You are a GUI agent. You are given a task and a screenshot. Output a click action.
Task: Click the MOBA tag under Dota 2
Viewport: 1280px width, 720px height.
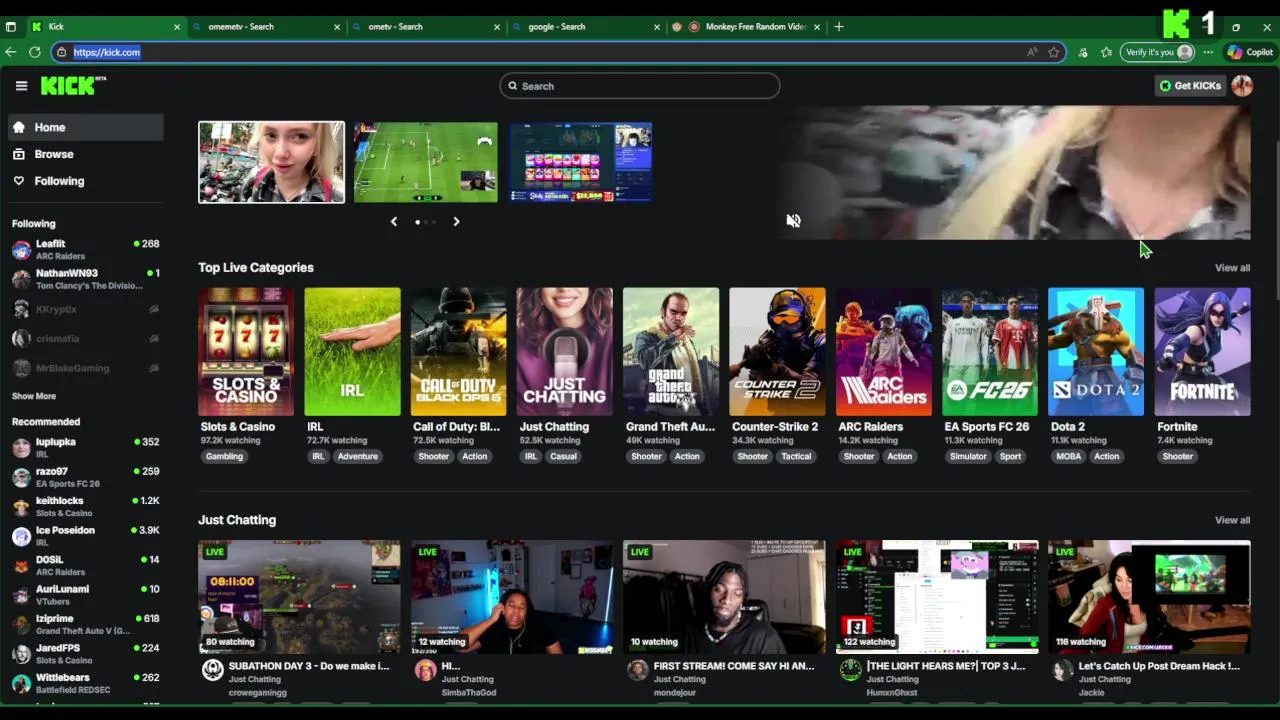pos(1068,456)
